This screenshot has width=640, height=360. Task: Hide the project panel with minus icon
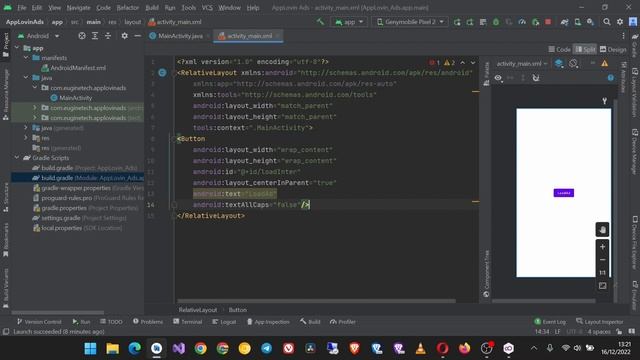pyautogui.click(x=138, y=36)
